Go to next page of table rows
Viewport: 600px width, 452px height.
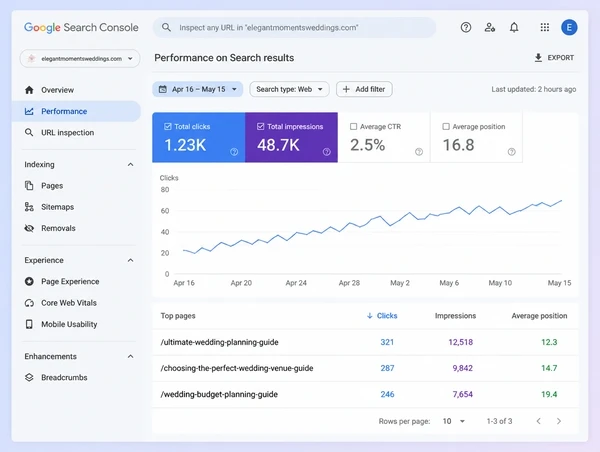(x=559, y=421)
